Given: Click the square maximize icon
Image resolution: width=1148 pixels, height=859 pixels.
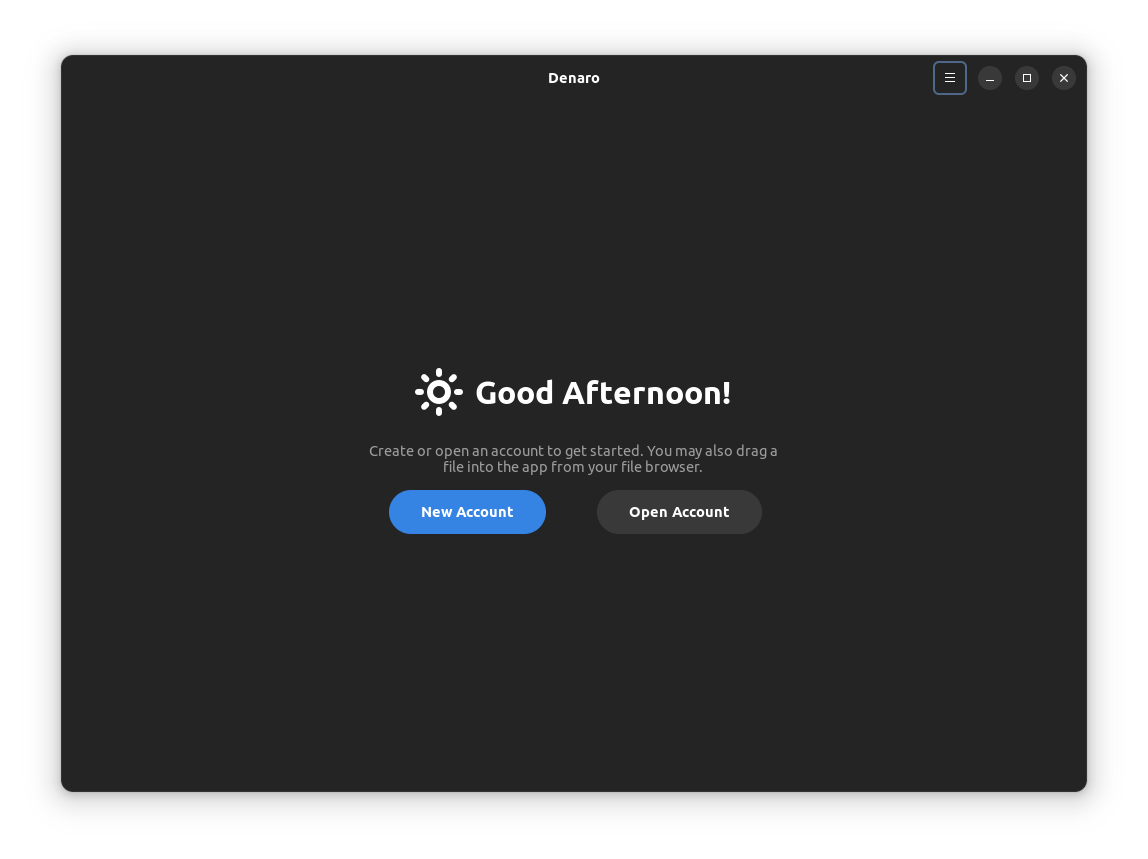Looking at the screenshot, I should (x=1027, y=78).
